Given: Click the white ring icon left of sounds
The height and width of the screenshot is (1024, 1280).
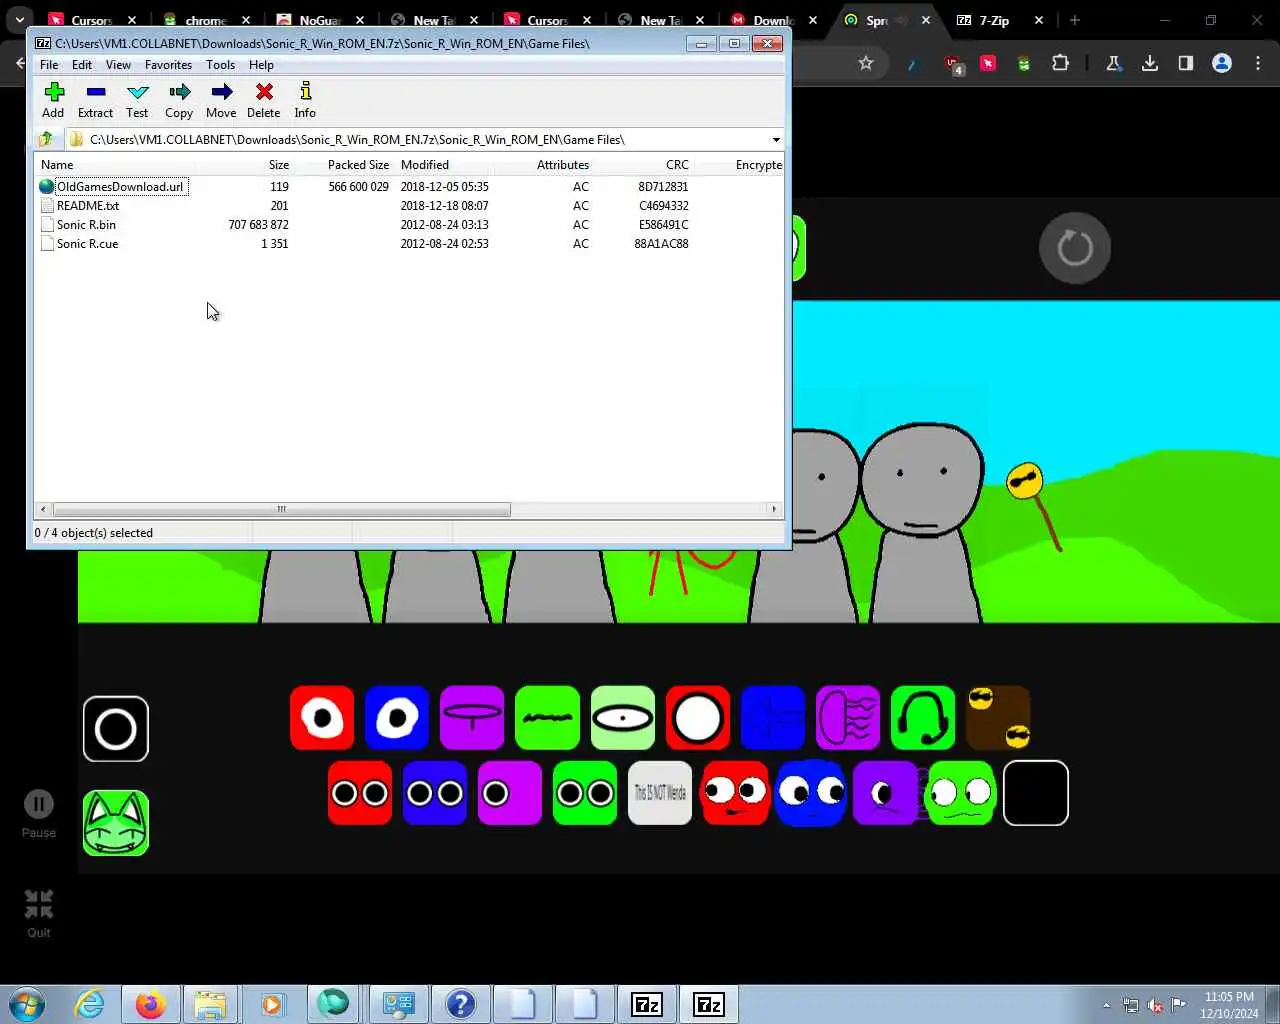Looking at the screenshot, I should coord(116,729).
